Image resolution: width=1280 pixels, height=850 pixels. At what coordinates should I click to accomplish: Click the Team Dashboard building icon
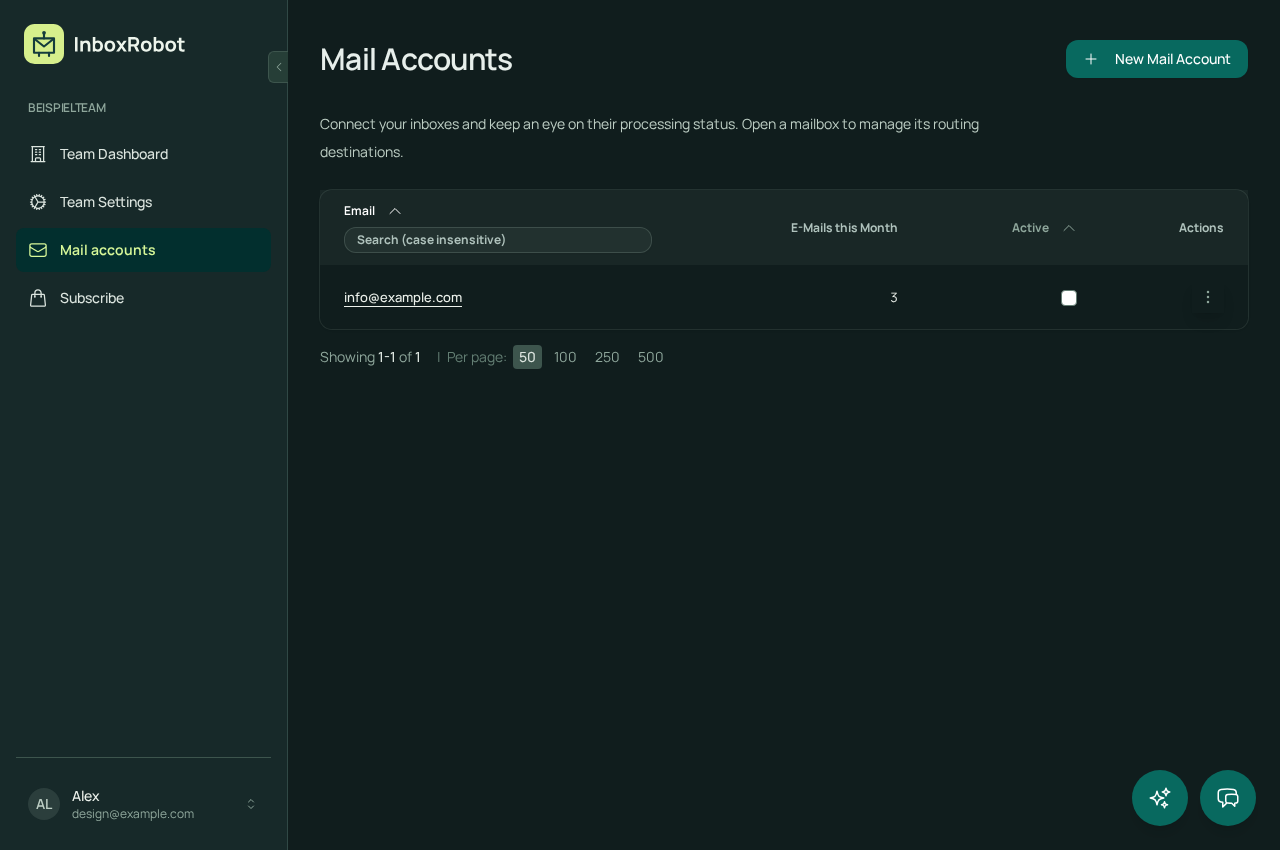[38, 154]
